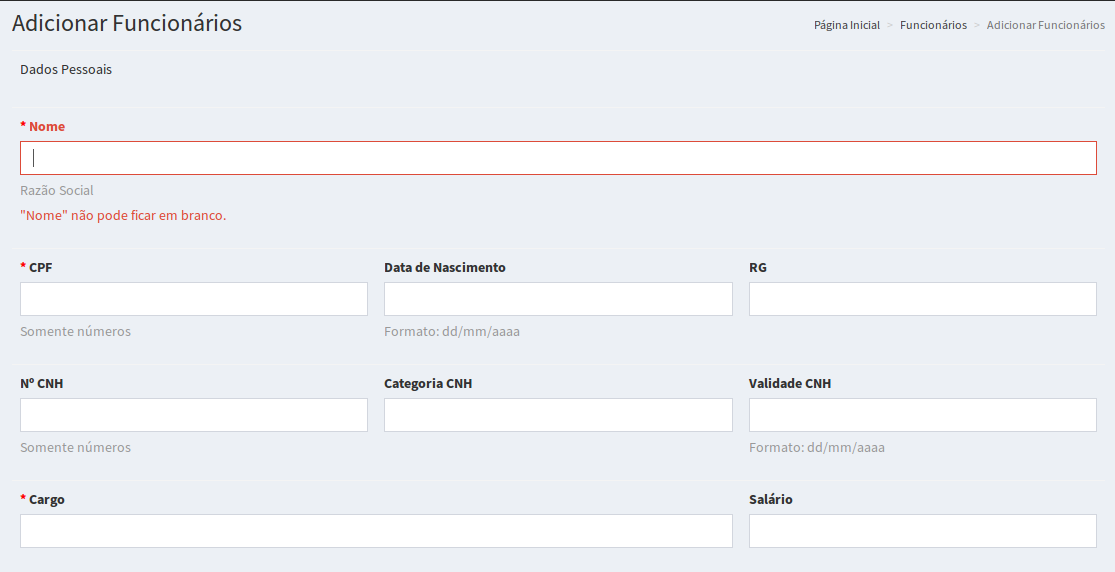The height and width of the screenshot is (572, 1115).
Task: Click the Nome blank error message
Action: (x=123, y=215)
